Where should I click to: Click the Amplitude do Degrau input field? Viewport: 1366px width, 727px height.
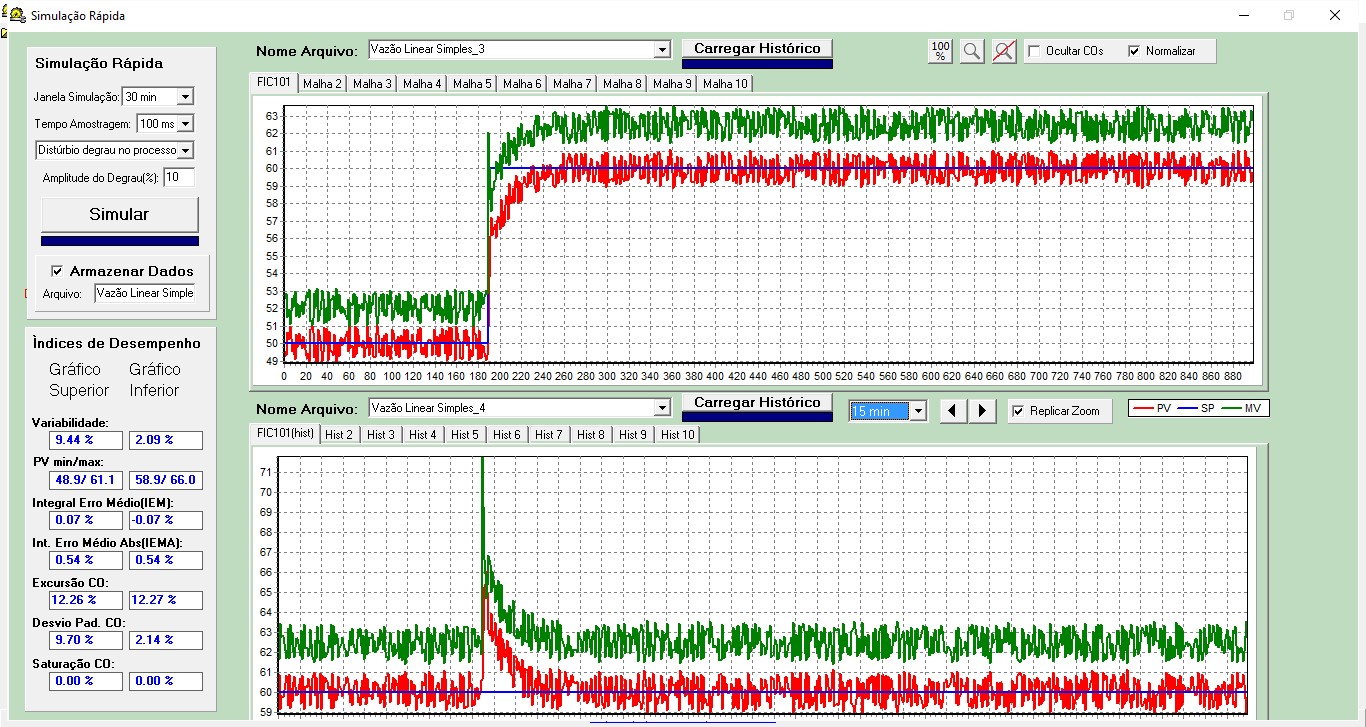coord(179,177)
